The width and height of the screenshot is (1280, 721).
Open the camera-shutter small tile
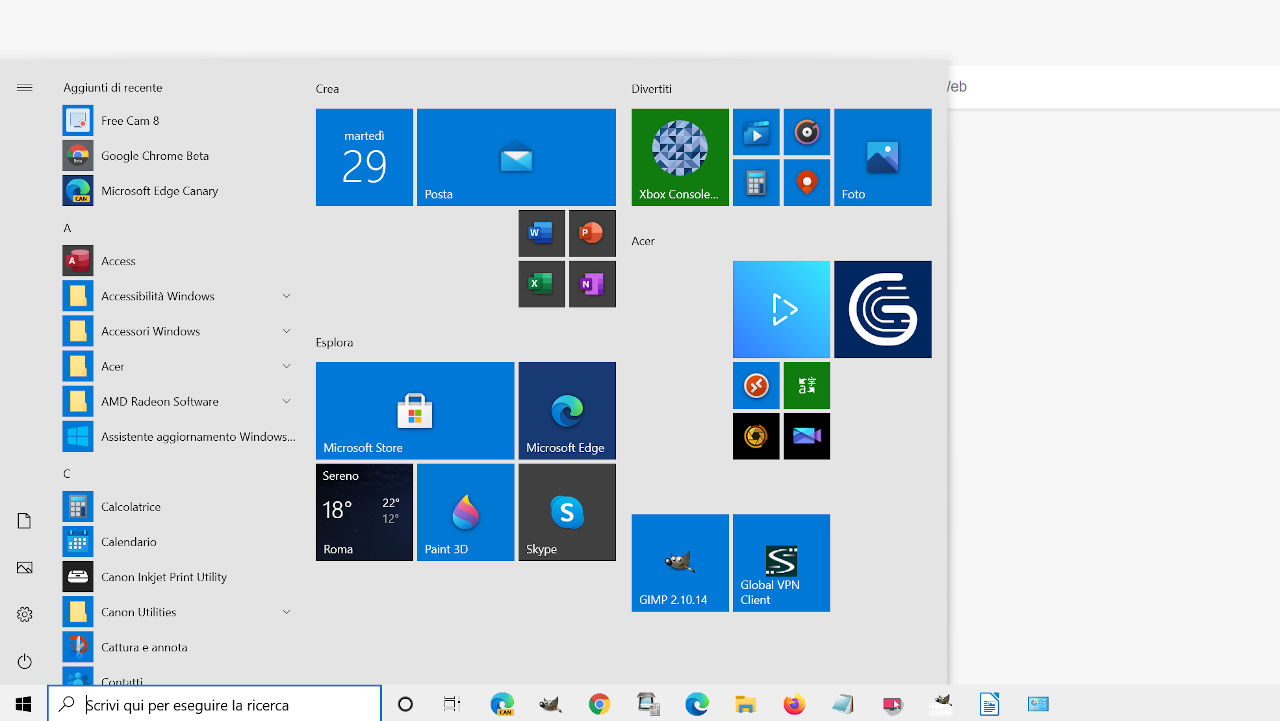point(756,436)
